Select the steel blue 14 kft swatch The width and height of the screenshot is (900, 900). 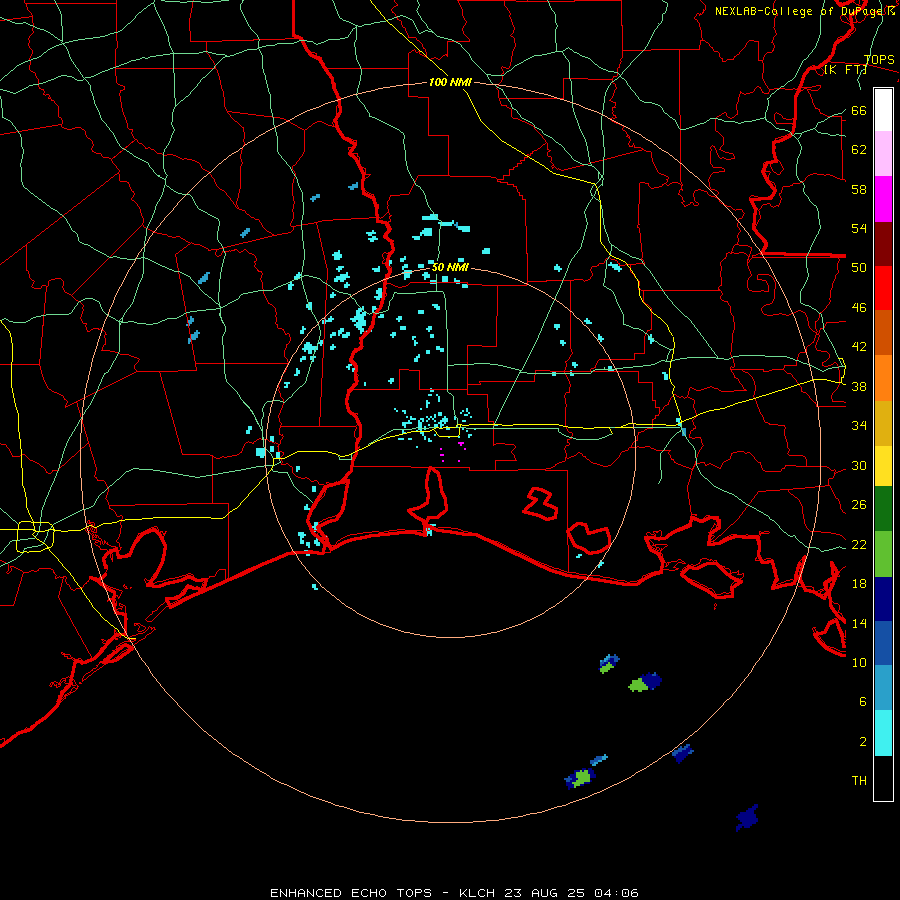(x=883, y=688)
